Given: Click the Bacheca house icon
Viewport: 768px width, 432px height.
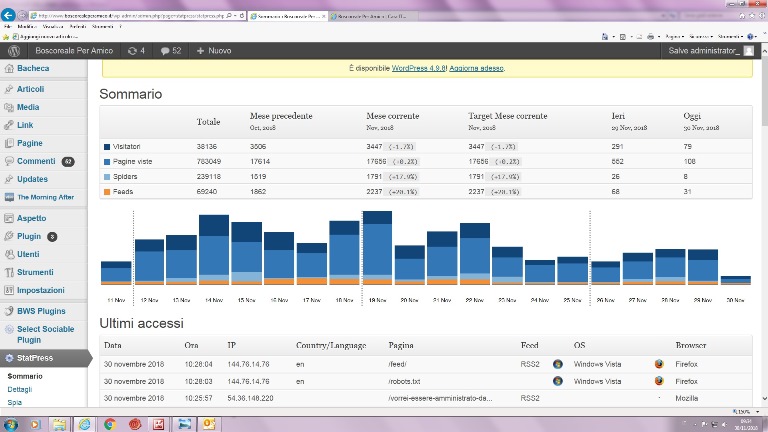Looking at the screenshot, I should pyautogui.click(x=9, y=69).
